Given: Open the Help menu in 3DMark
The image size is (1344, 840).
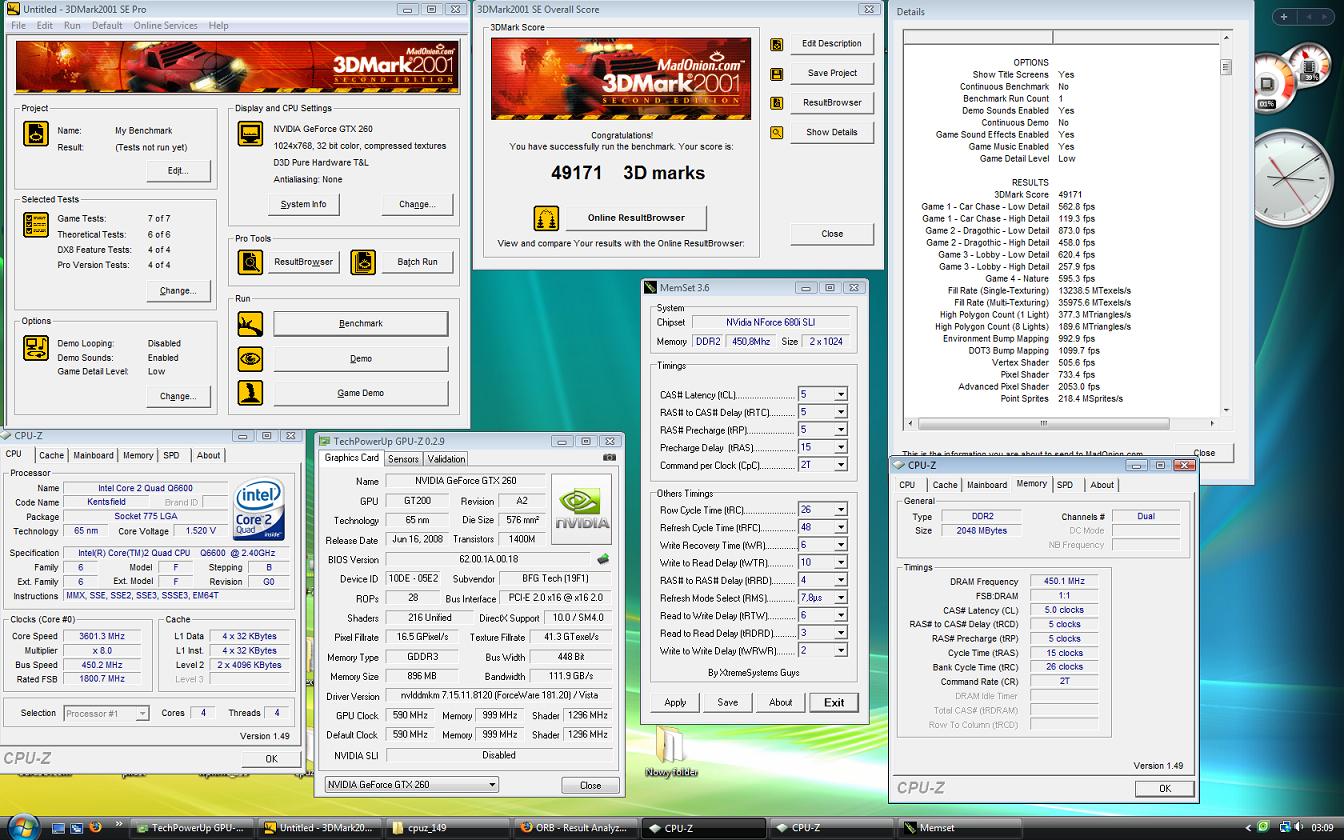Looking at the screenshot, I should tap(218, 25).
